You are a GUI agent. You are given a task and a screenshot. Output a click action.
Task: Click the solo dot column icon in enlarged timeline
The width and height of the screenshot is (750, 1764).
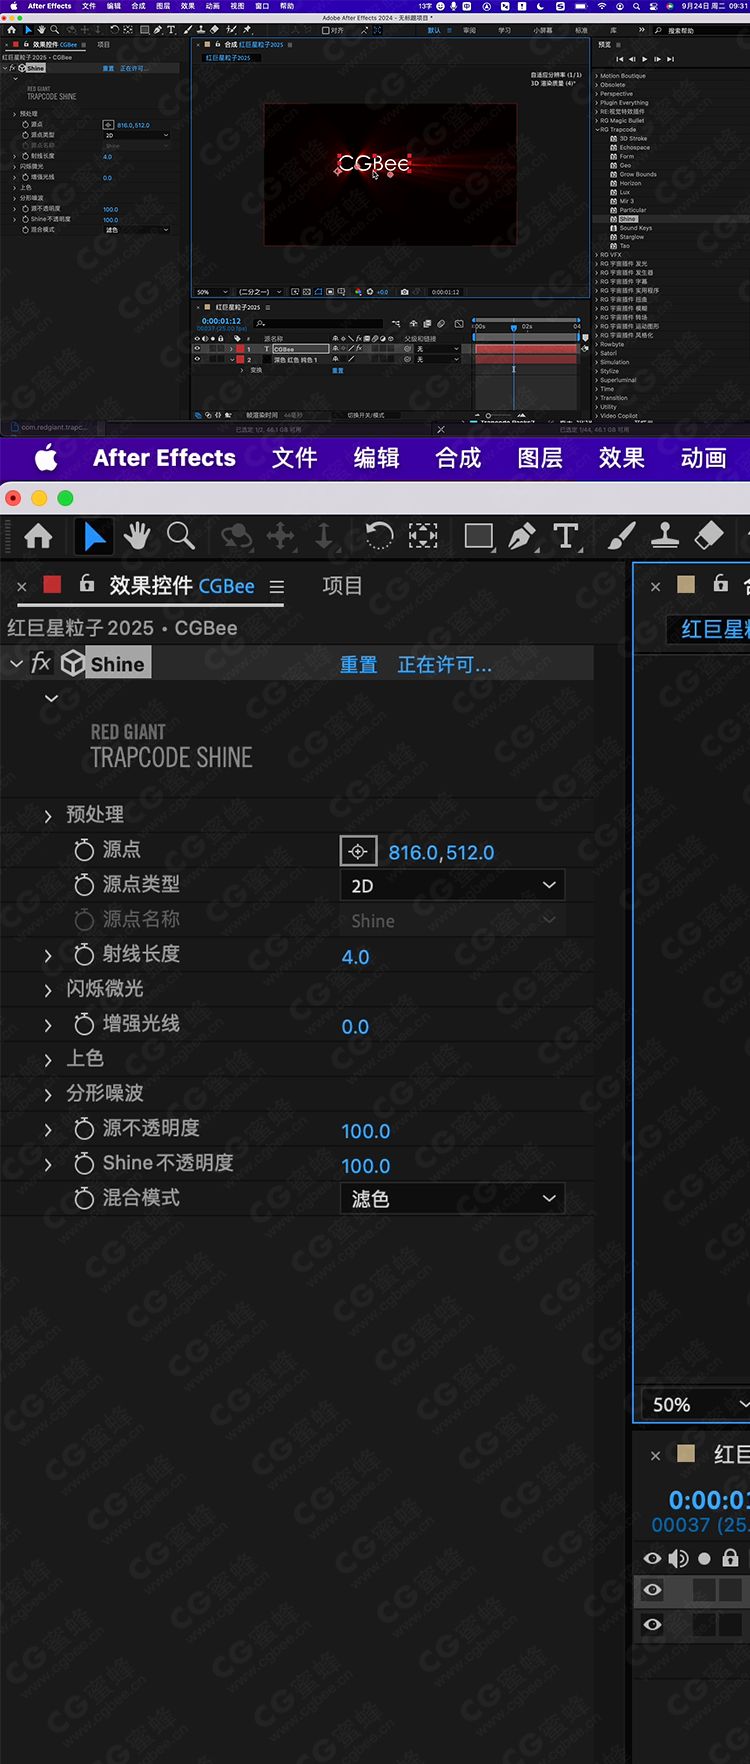click(x=704, y=1558)
